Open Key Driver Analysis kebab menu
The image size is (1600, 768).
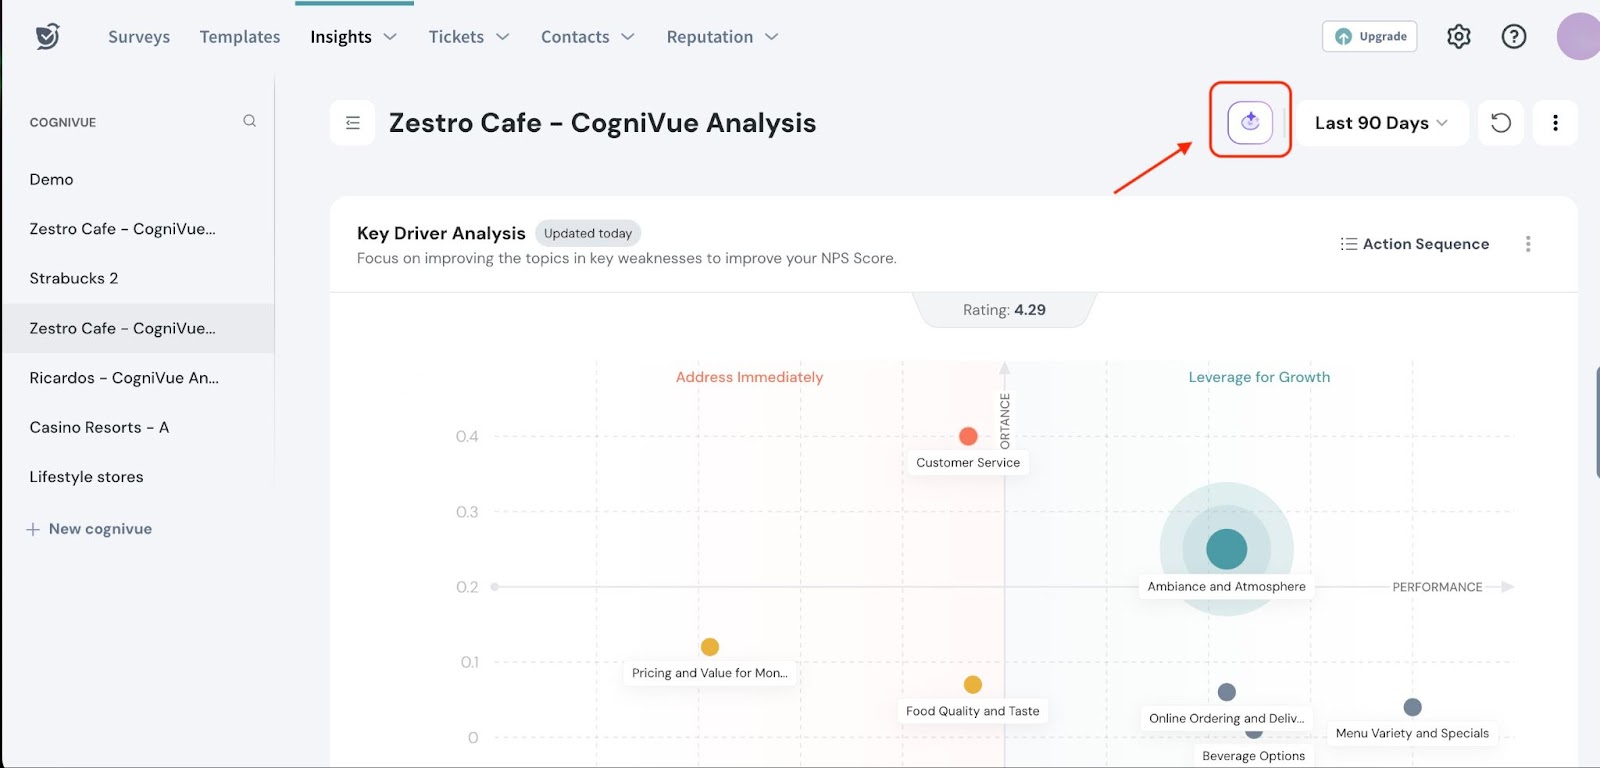(x=1527, y=244)
